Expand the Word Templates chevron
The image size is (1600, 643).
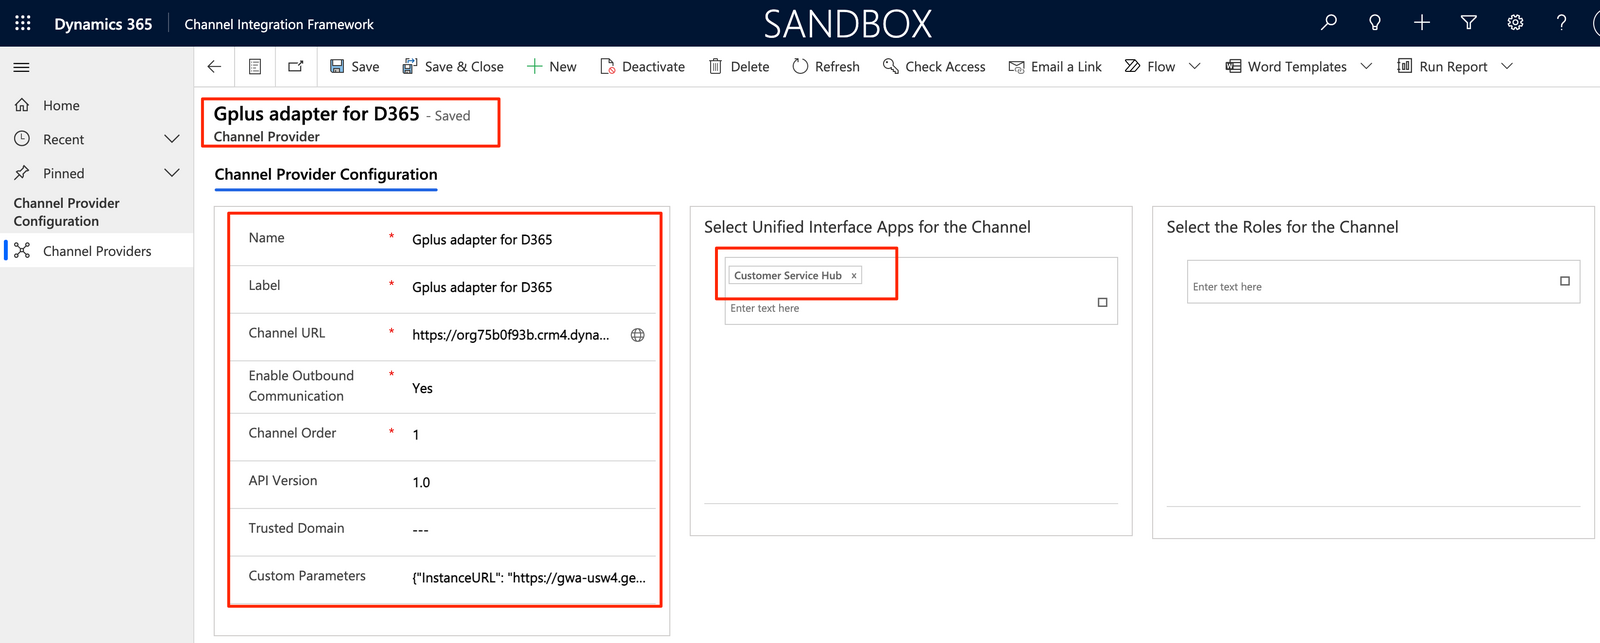pyautogui.click(x=1366, y=66)
